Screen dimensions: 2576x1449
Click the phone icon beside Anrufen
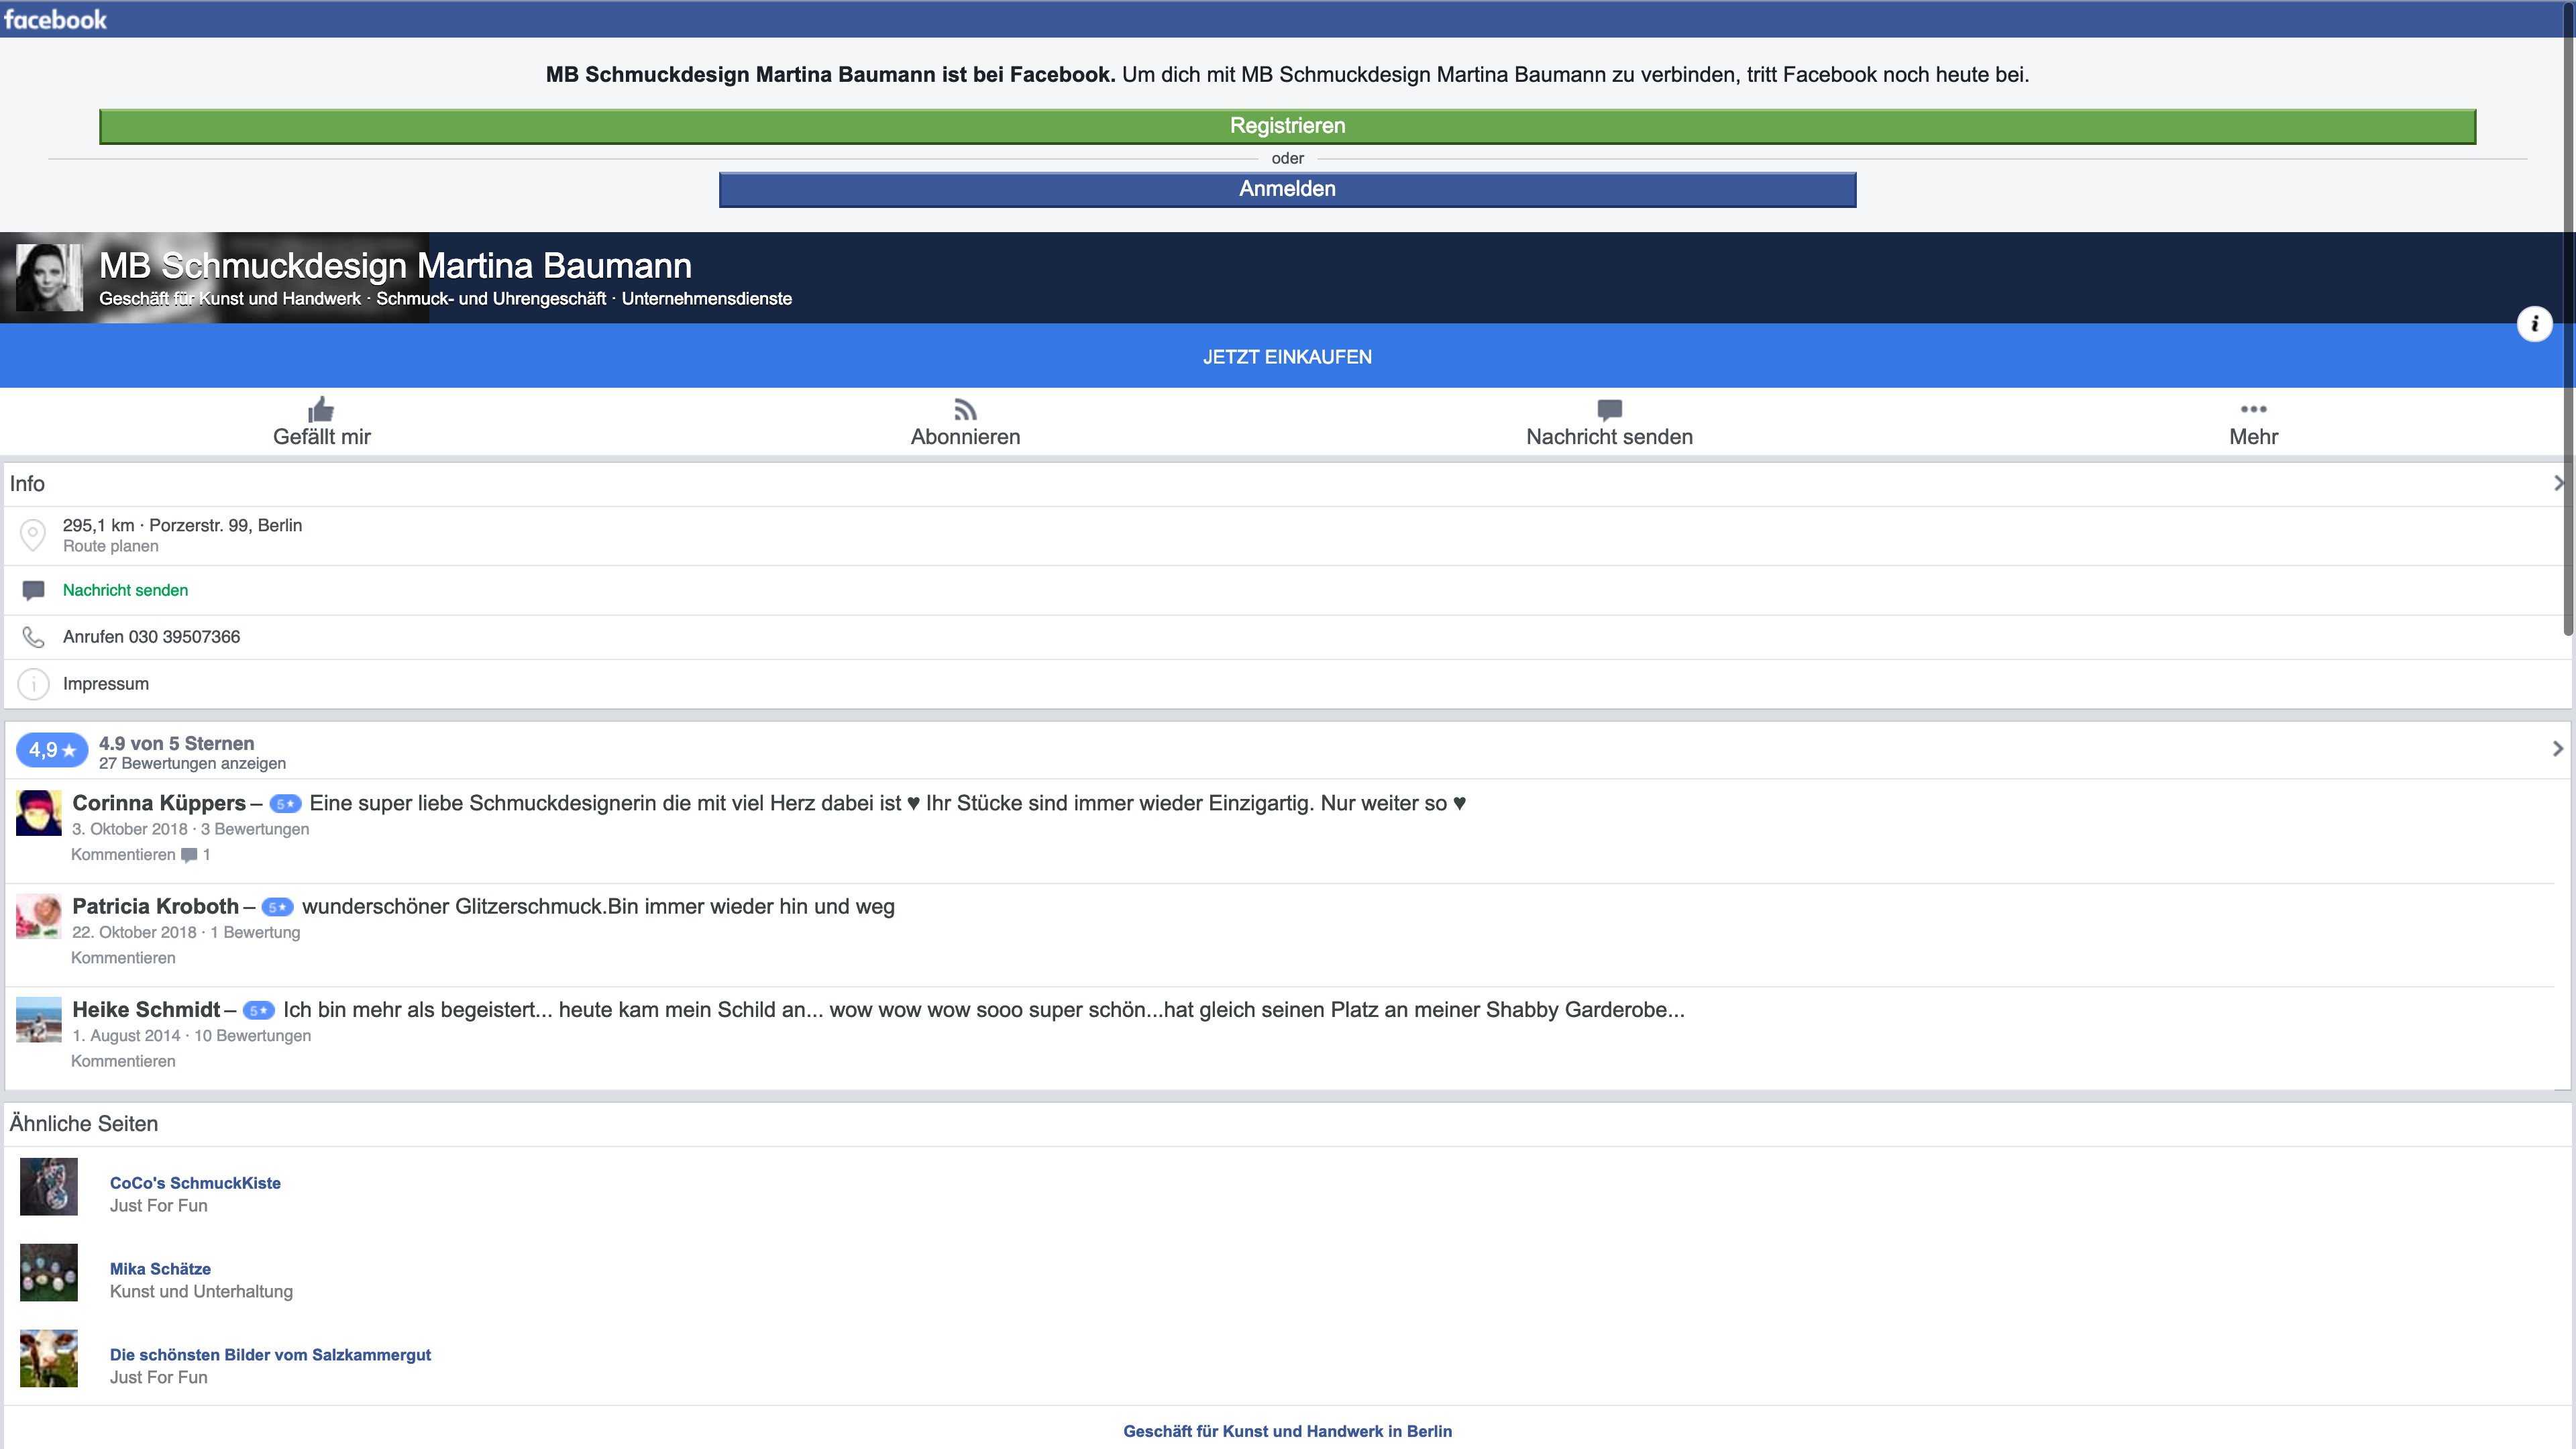coord(33,637)
